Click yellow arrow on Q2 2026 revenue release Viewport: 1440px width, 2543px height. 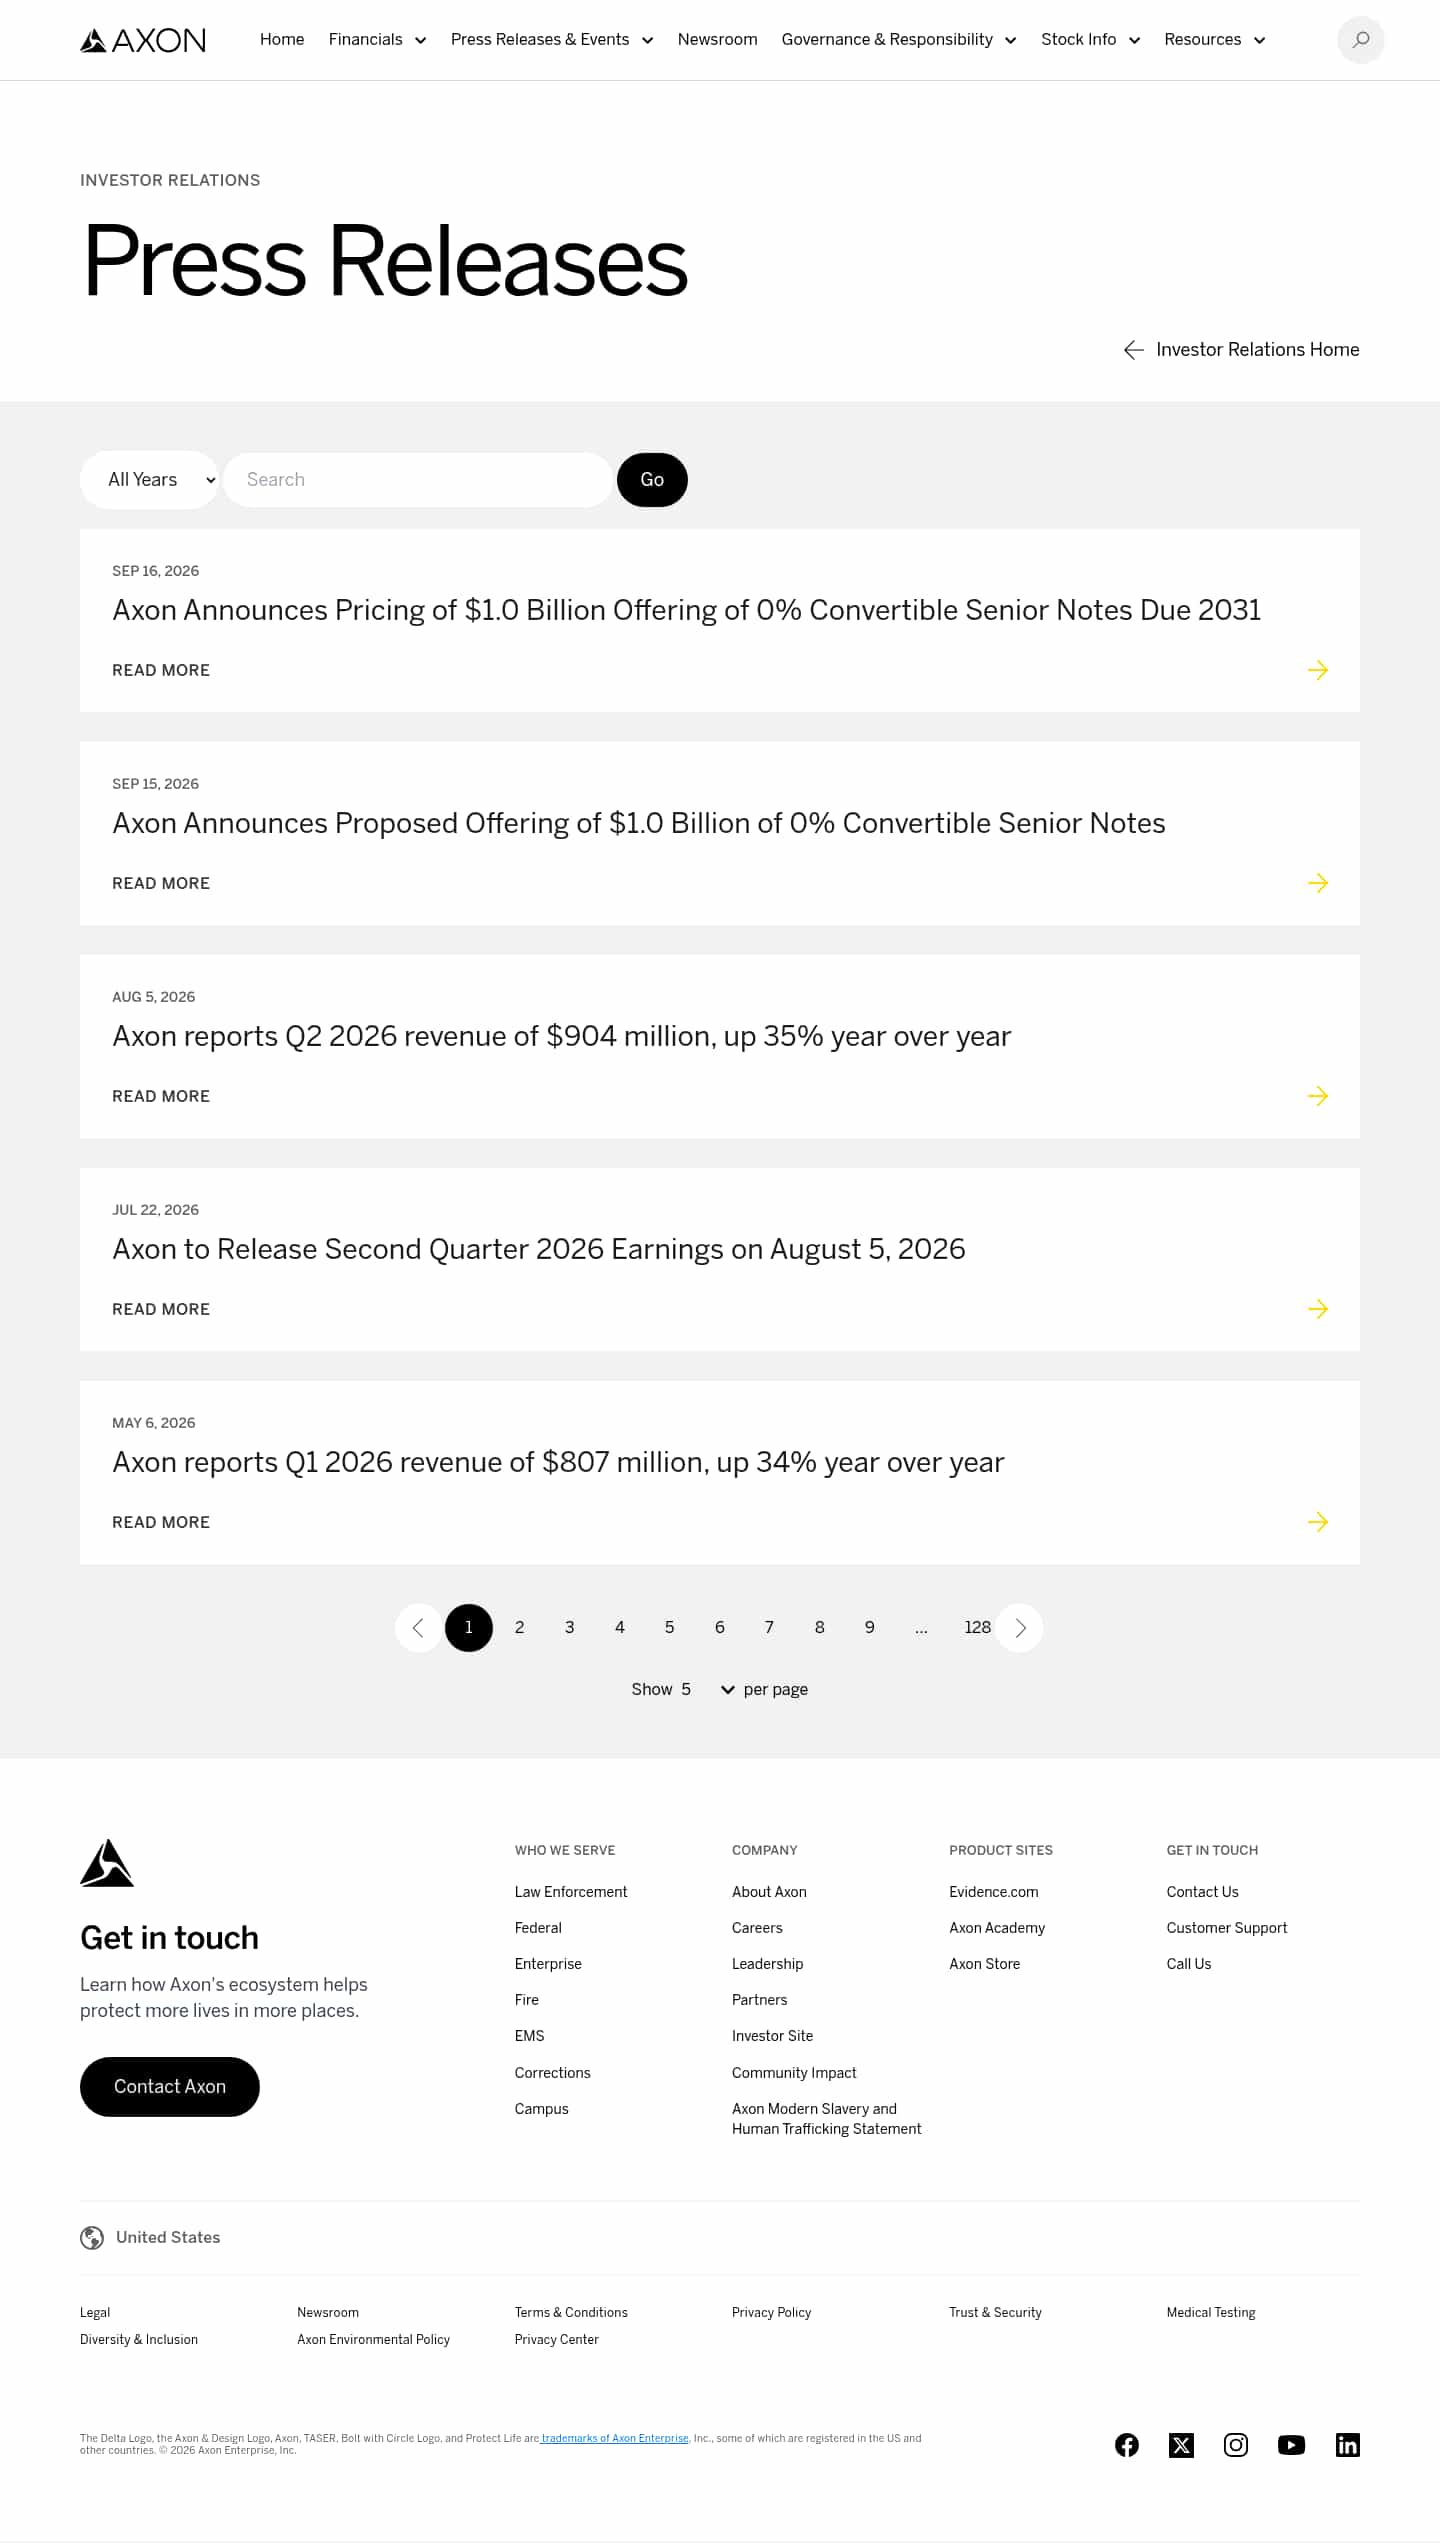[1318, 1096]
